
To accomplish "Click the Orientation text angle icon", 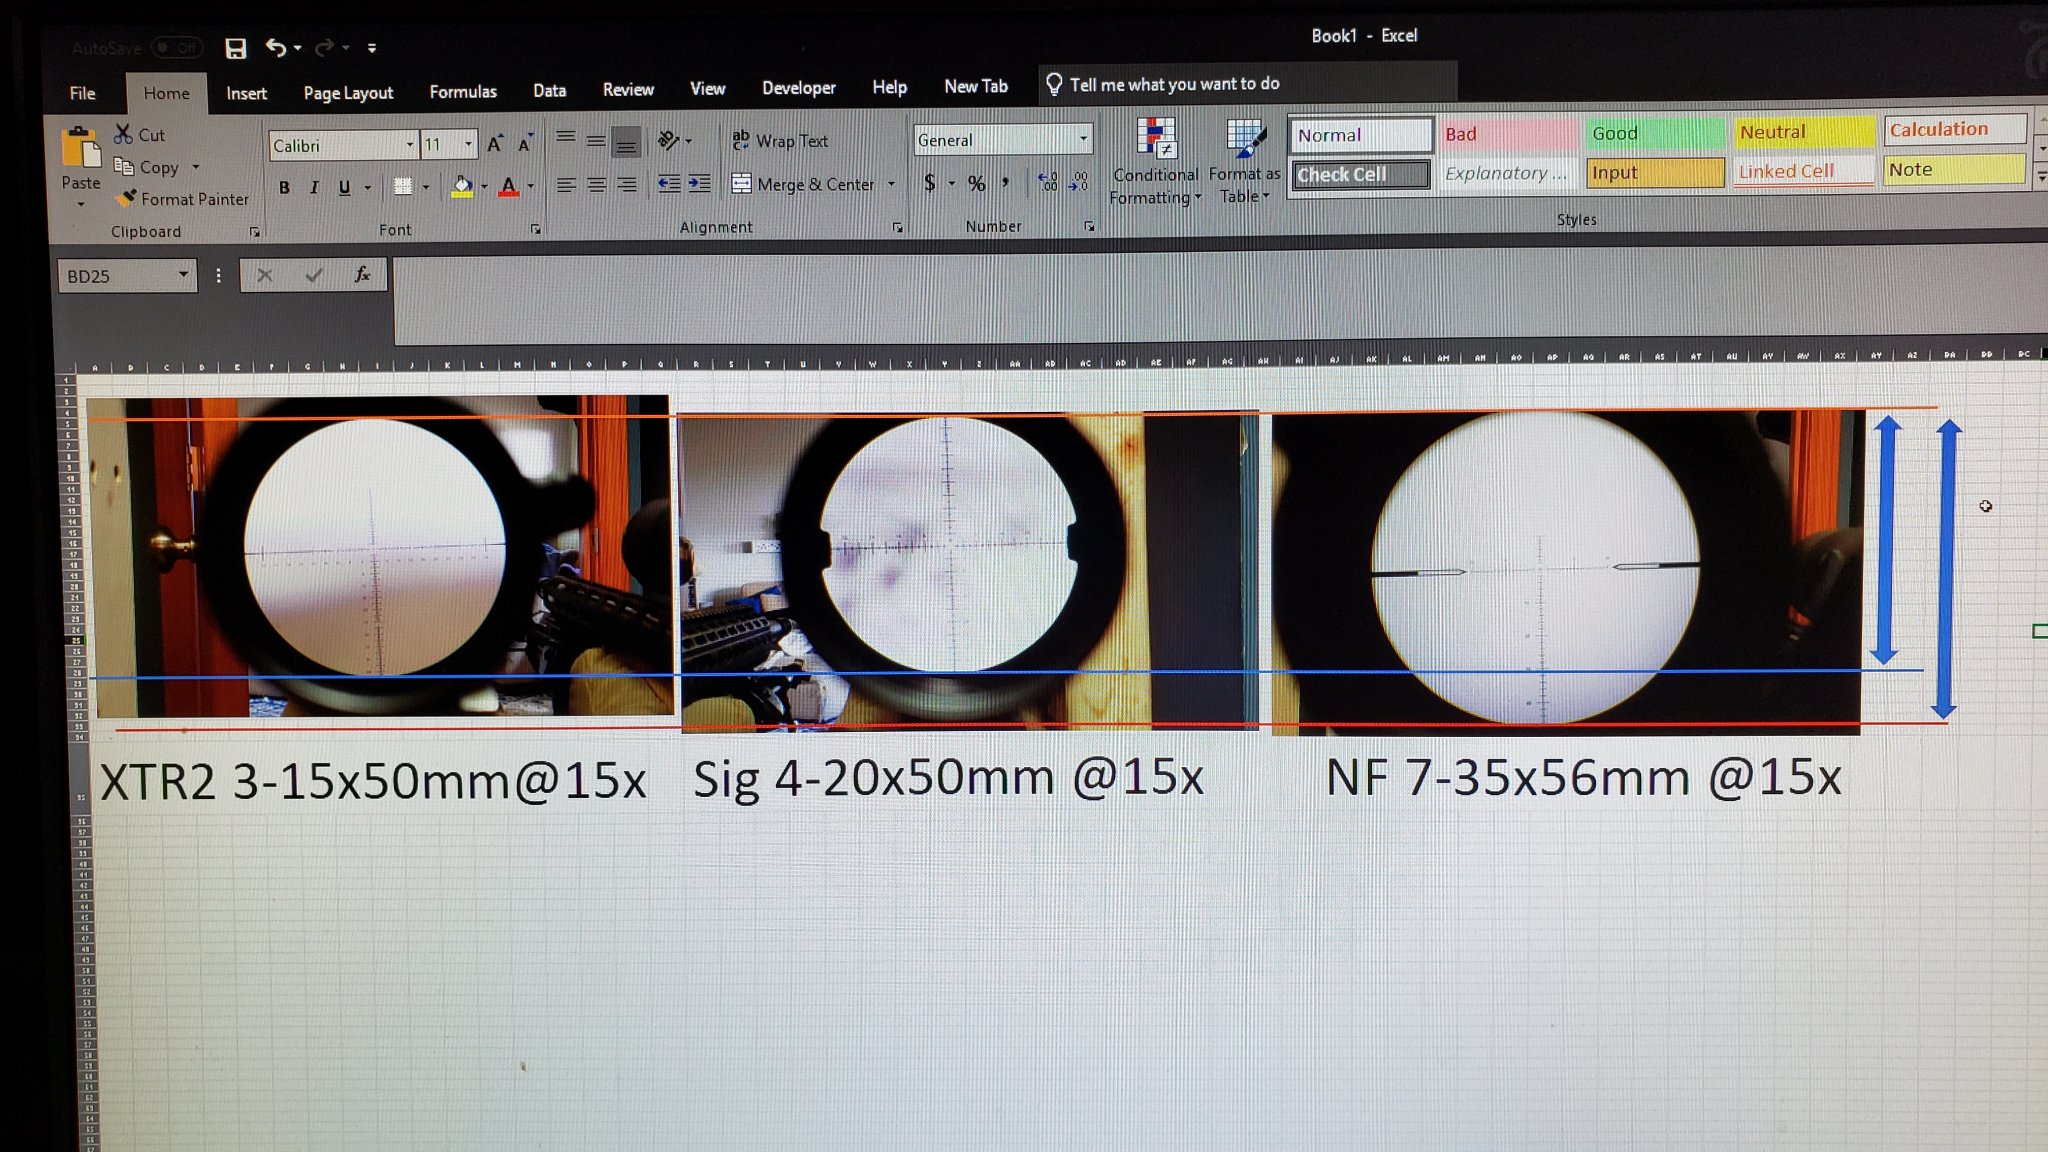I will 668,140.
